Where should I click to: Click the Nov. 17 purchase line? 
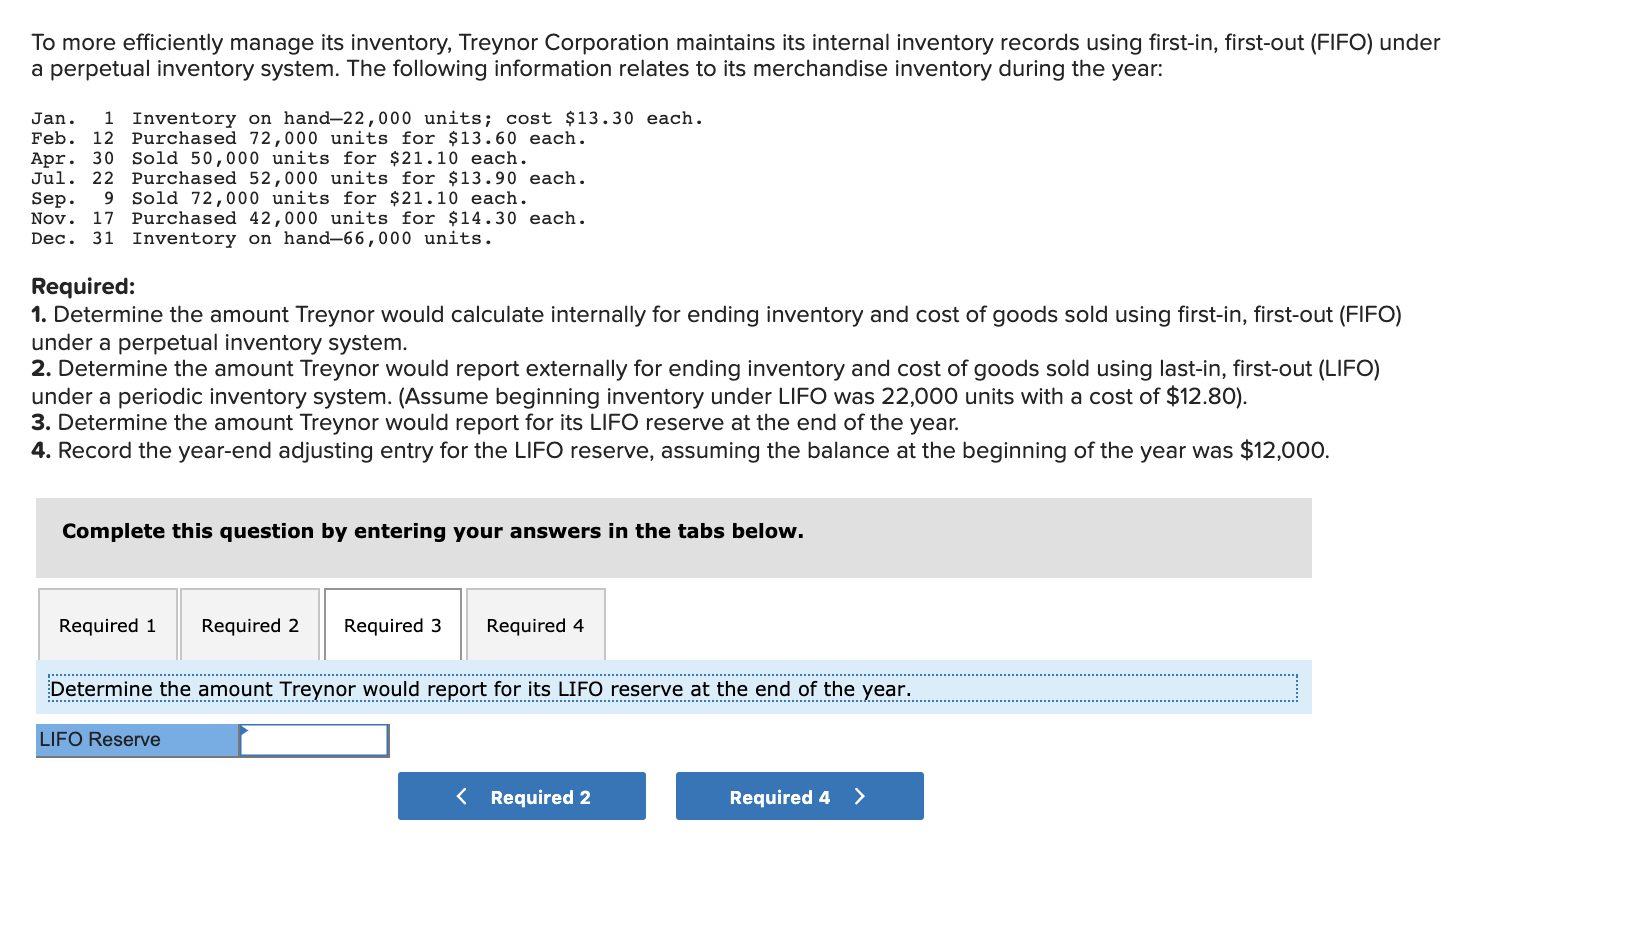click(x=309, y=218)
